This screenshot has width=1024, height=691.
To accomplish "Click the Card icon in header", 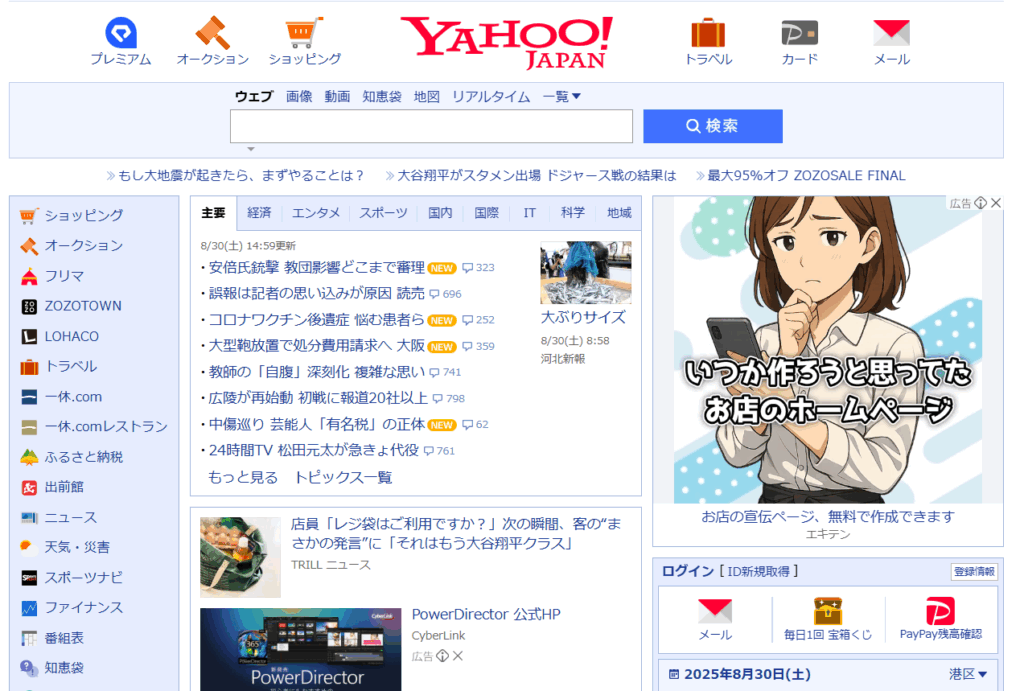I will 799,33.
